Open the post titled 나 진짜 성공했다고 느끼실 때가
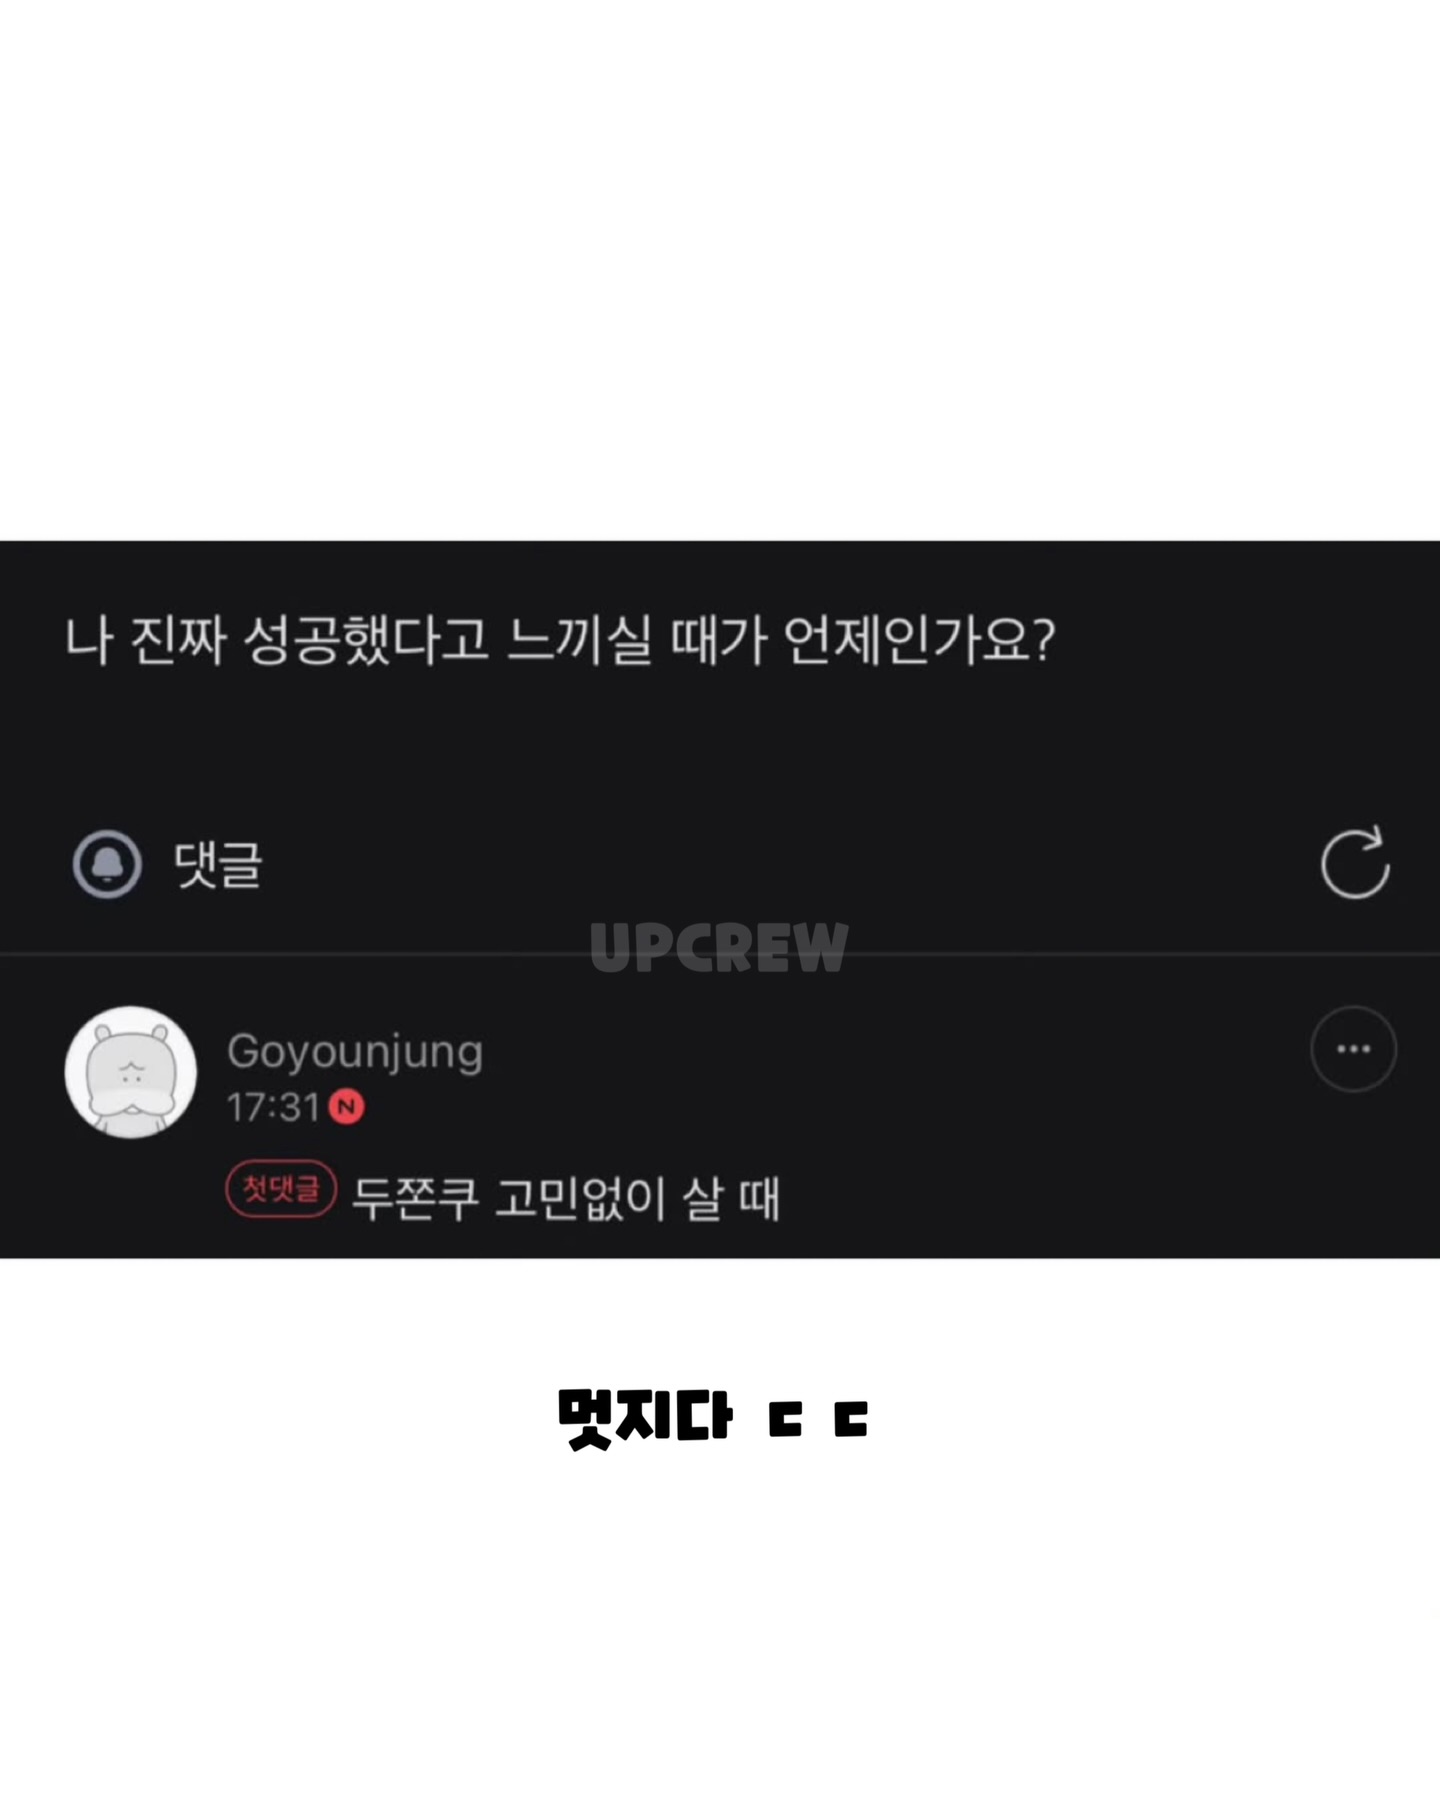Viewport: 1440px width, 1799px height. (x=560, y=640)
